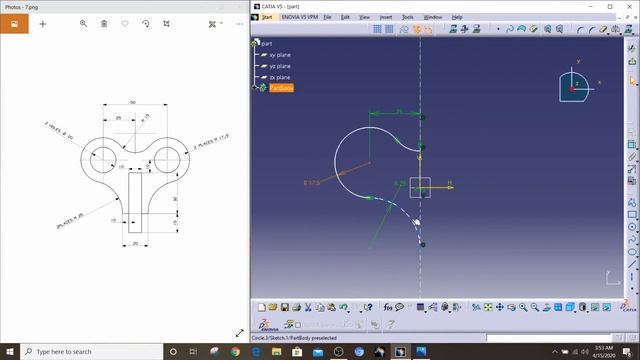
Task: Open the See more ellipsis in Photos
Action: tap(240, 24)
